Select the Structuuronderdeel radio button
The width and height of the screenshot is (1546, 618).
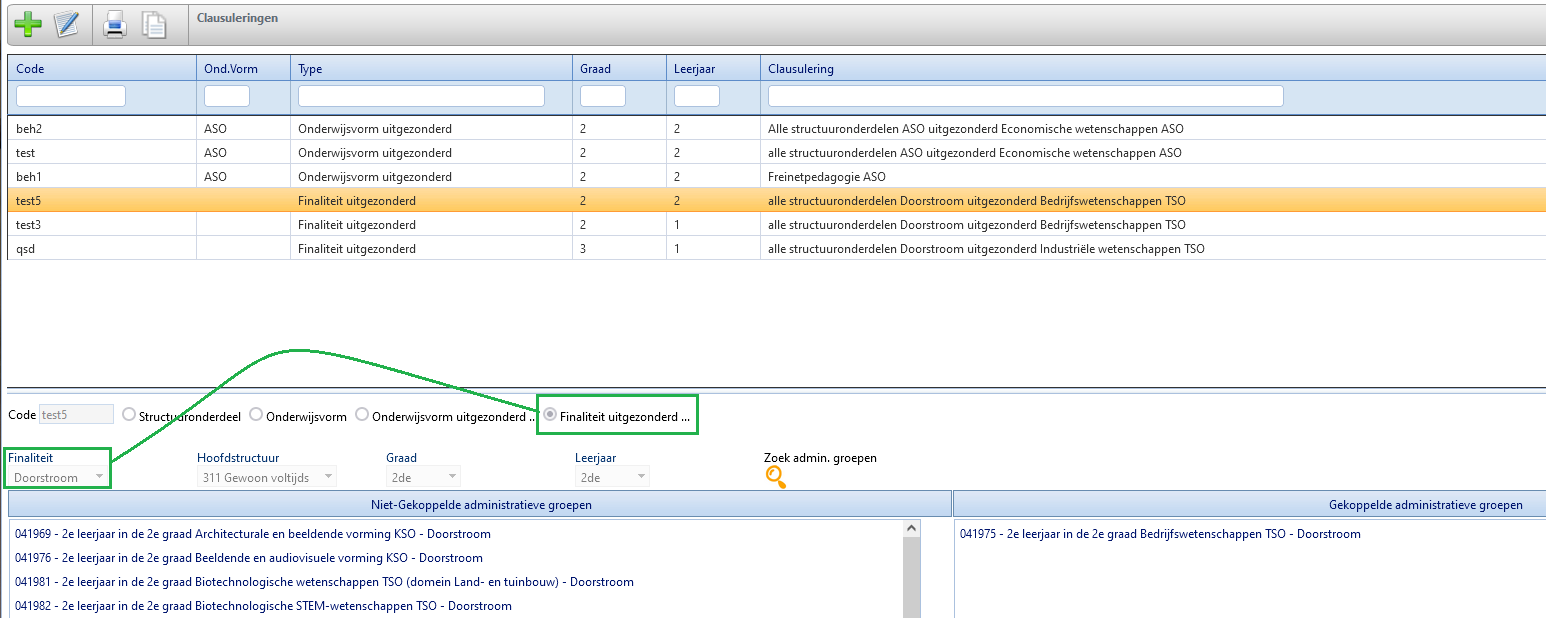[x=129, y=414]
